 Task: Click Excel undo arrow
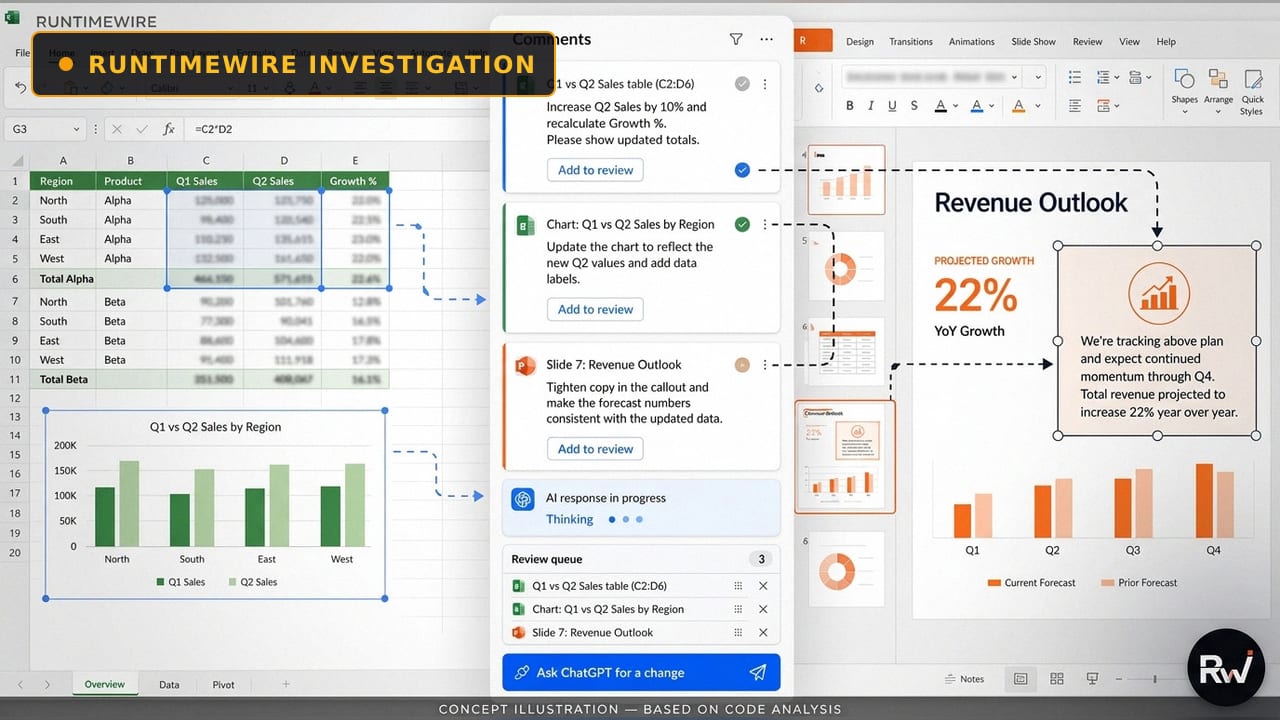(x=21, y=88)
